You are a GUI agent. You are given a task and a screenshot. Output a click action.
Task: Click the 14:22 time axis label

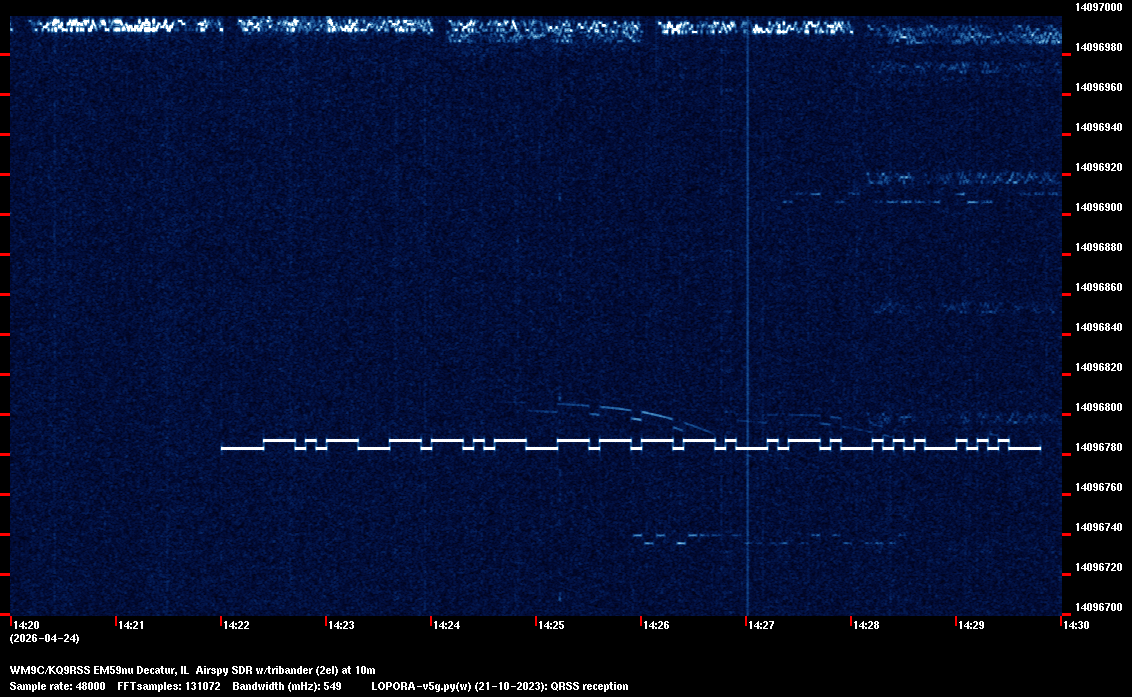click(236, 625)
